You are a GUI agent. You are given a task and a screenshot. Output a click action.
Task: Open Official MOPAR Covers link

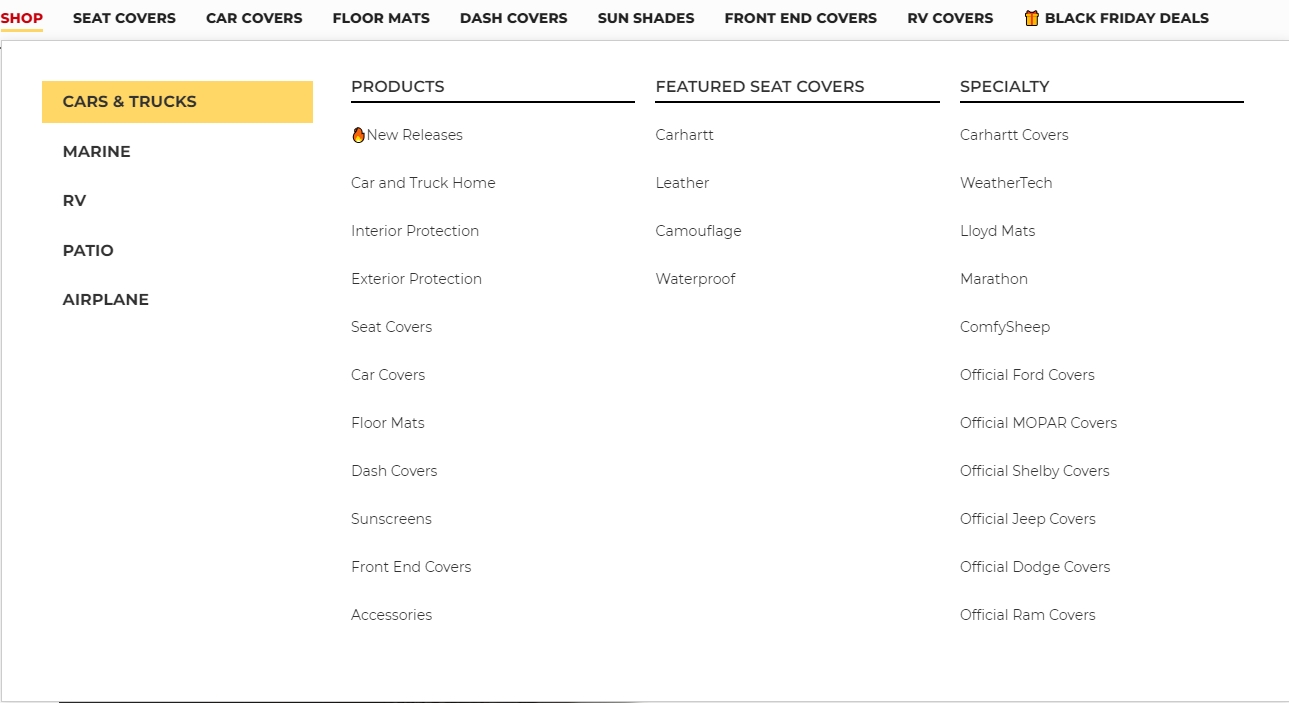click(1038, 423)
